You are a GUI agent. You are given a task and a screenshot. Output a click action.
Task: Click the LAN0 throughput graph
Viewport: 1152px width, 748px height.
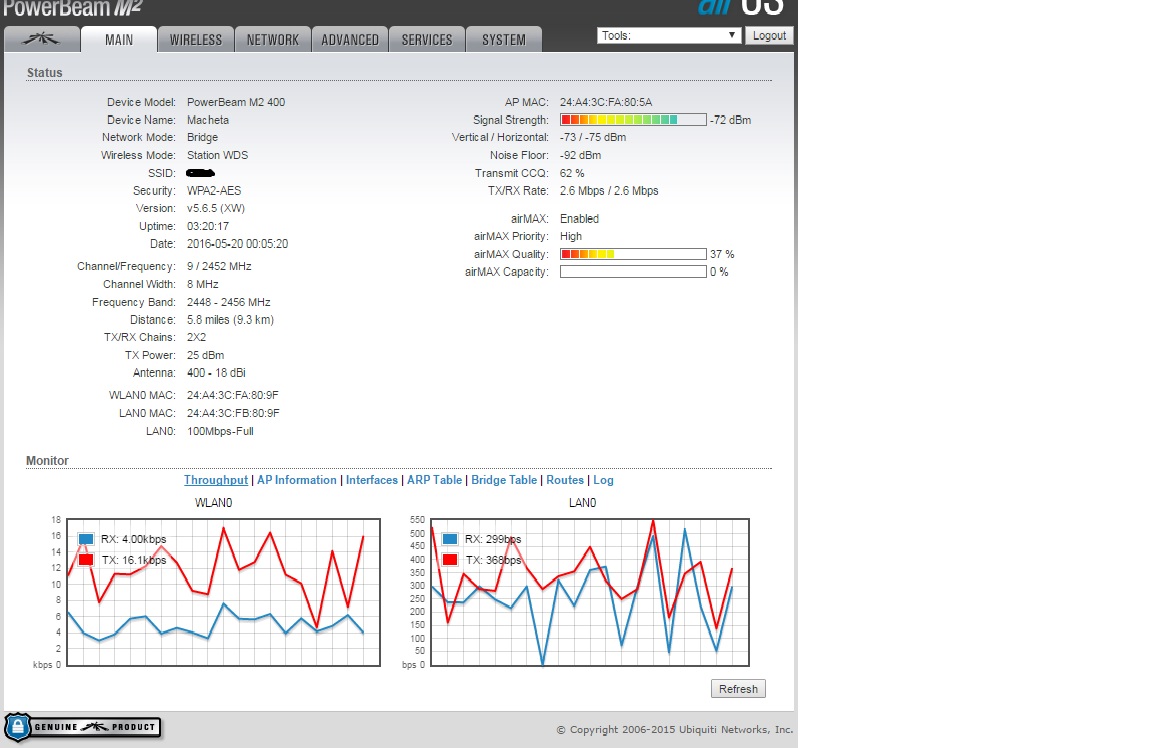pos(590,592)
